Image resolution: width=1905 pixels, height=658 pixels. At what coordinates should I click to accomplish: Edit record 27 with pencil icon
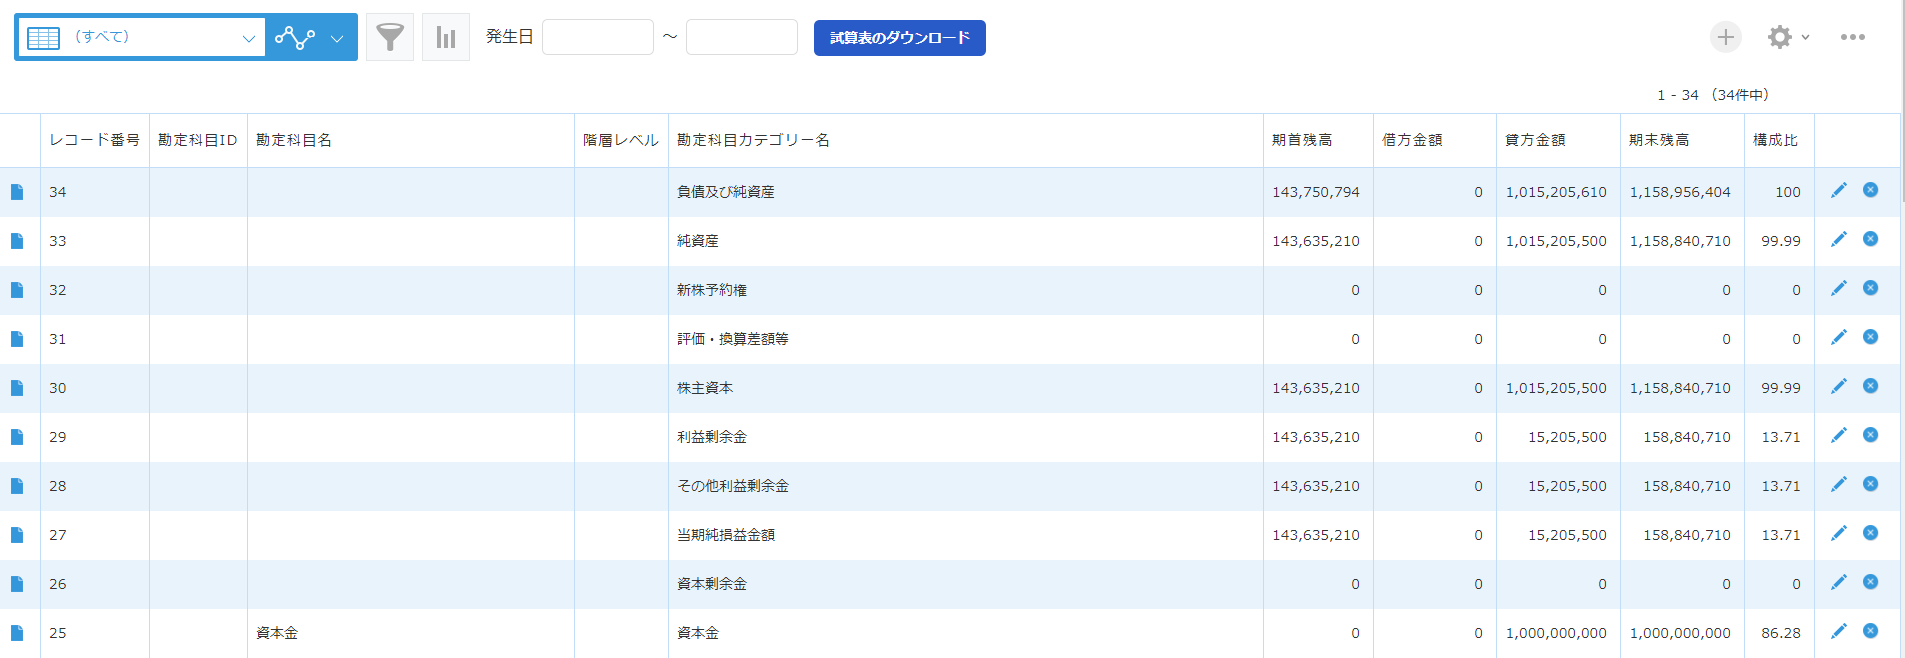click(x=1838, y=533)
